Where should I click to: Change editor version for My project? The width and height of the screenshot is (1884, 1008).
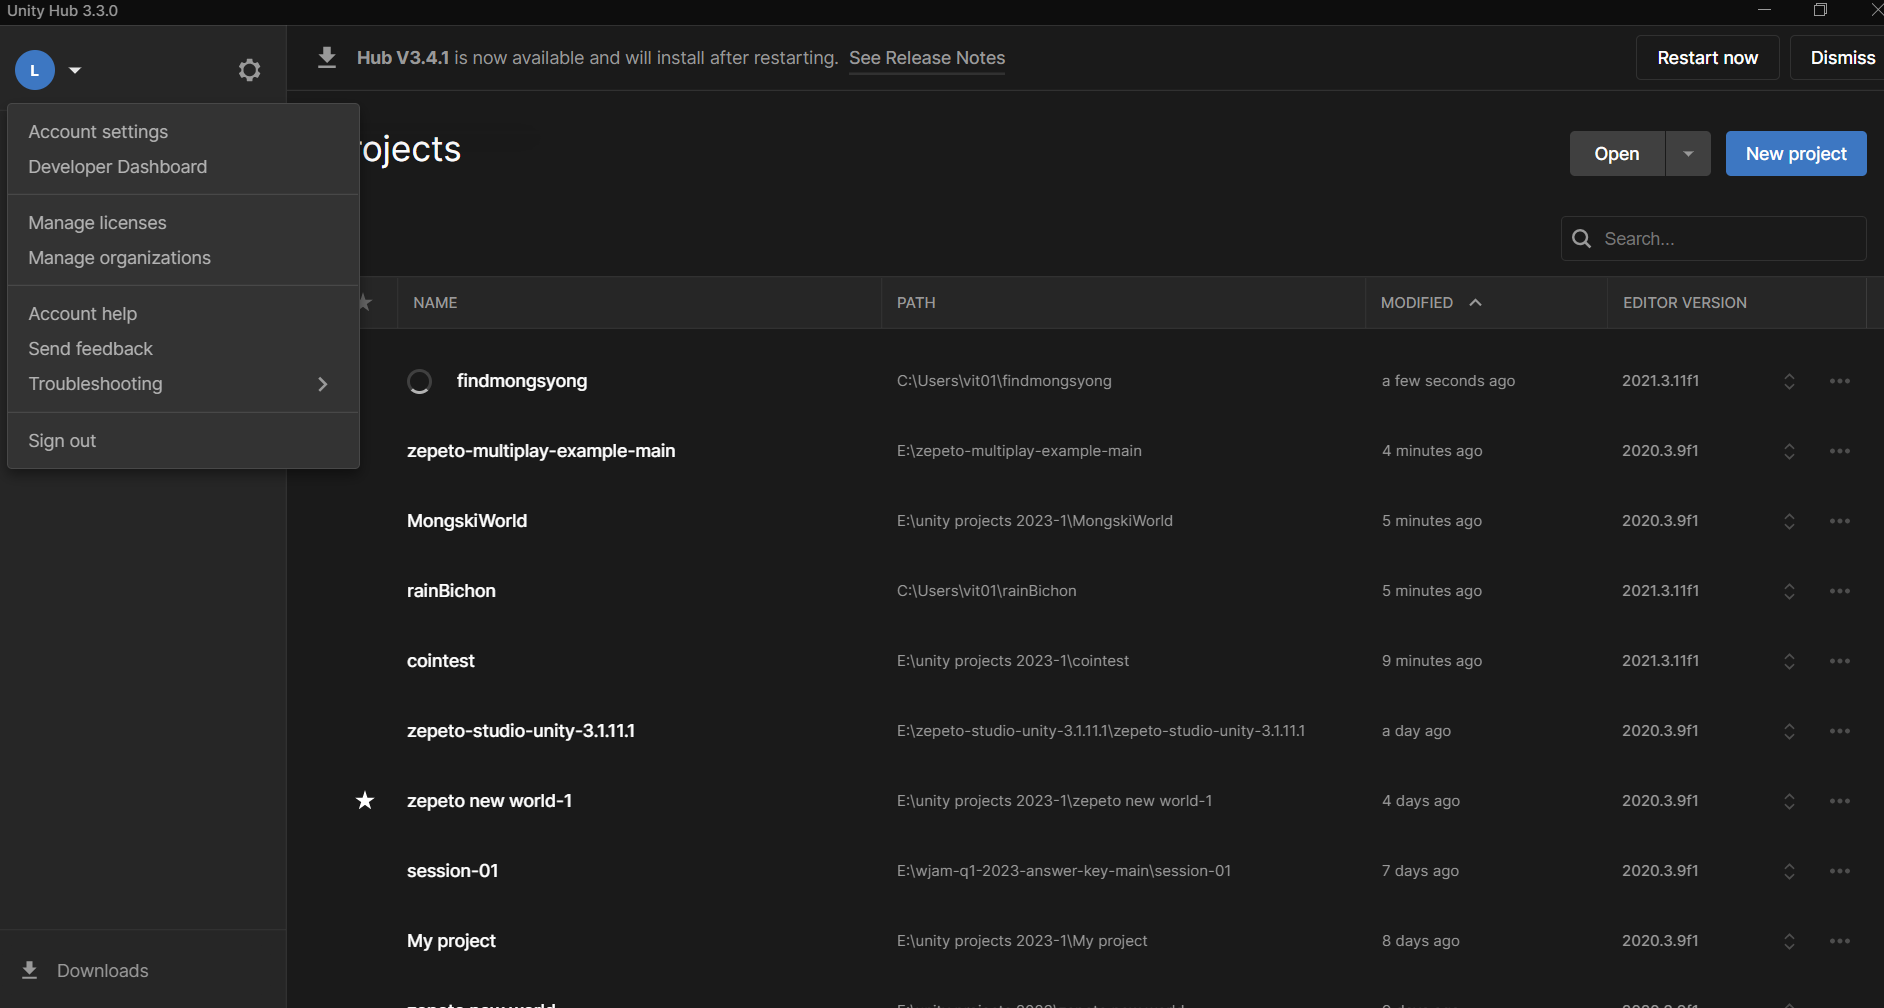coord(1789,941)
